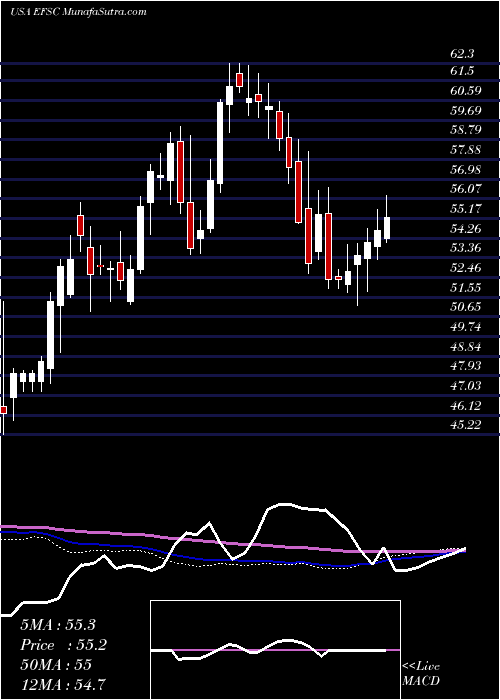Screen dimensions: 500x700
Task: Select the 62.3 price axis label
Action: [x=462, y=54]
